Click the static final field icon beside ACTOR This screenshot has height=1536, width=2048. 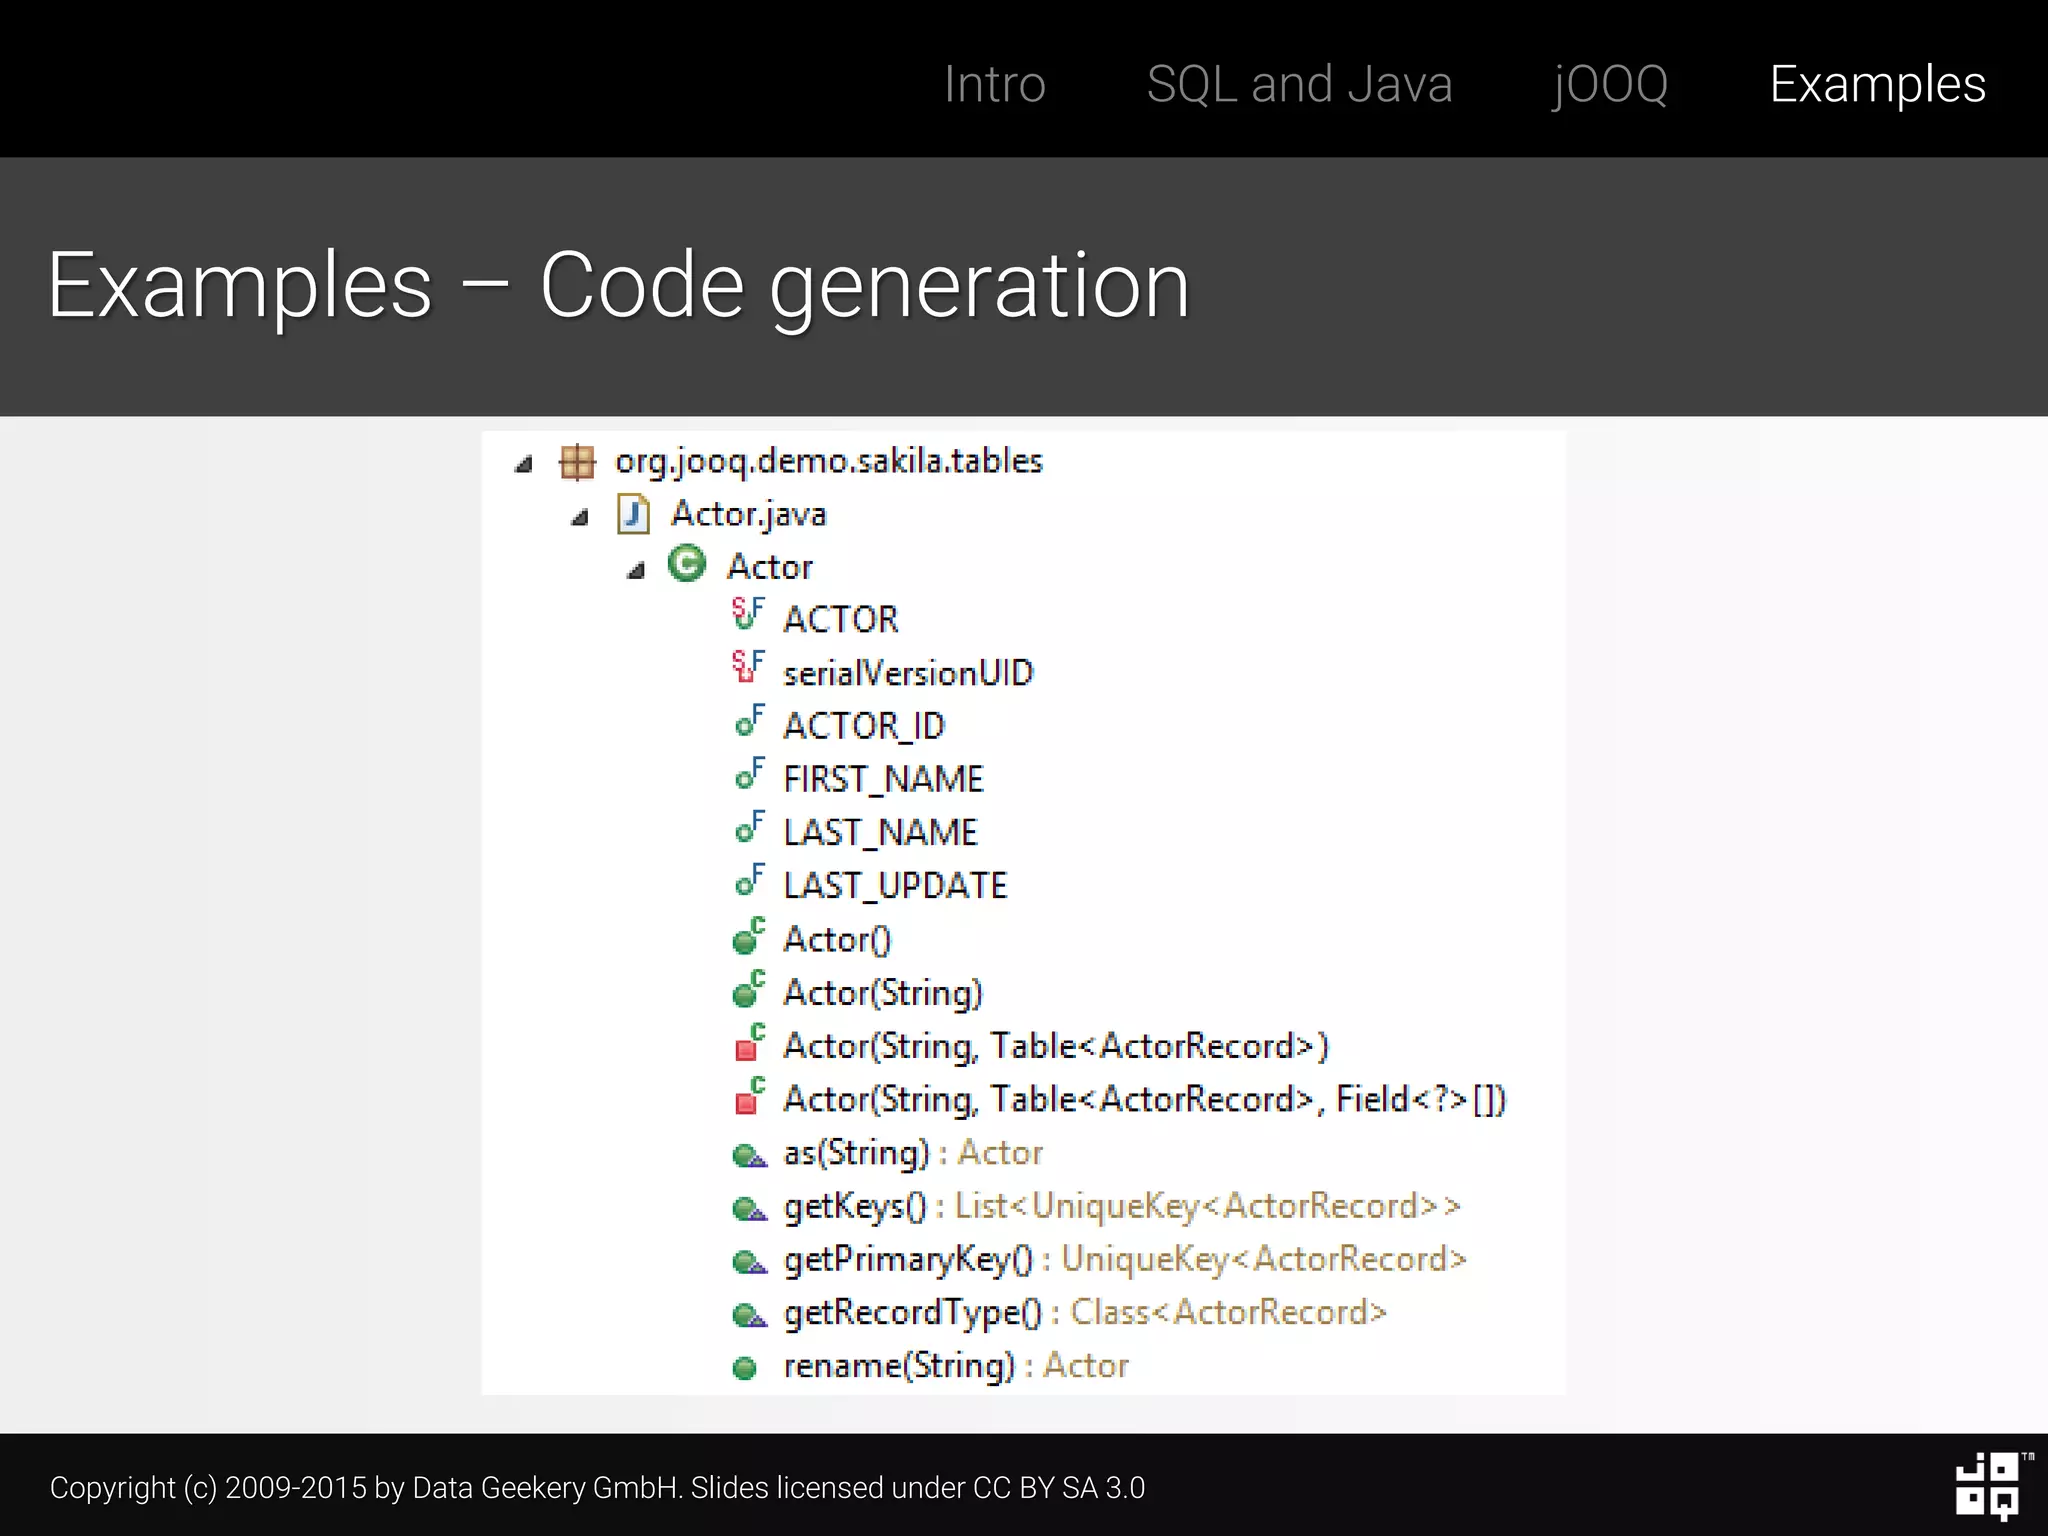[x=747, y=614]
